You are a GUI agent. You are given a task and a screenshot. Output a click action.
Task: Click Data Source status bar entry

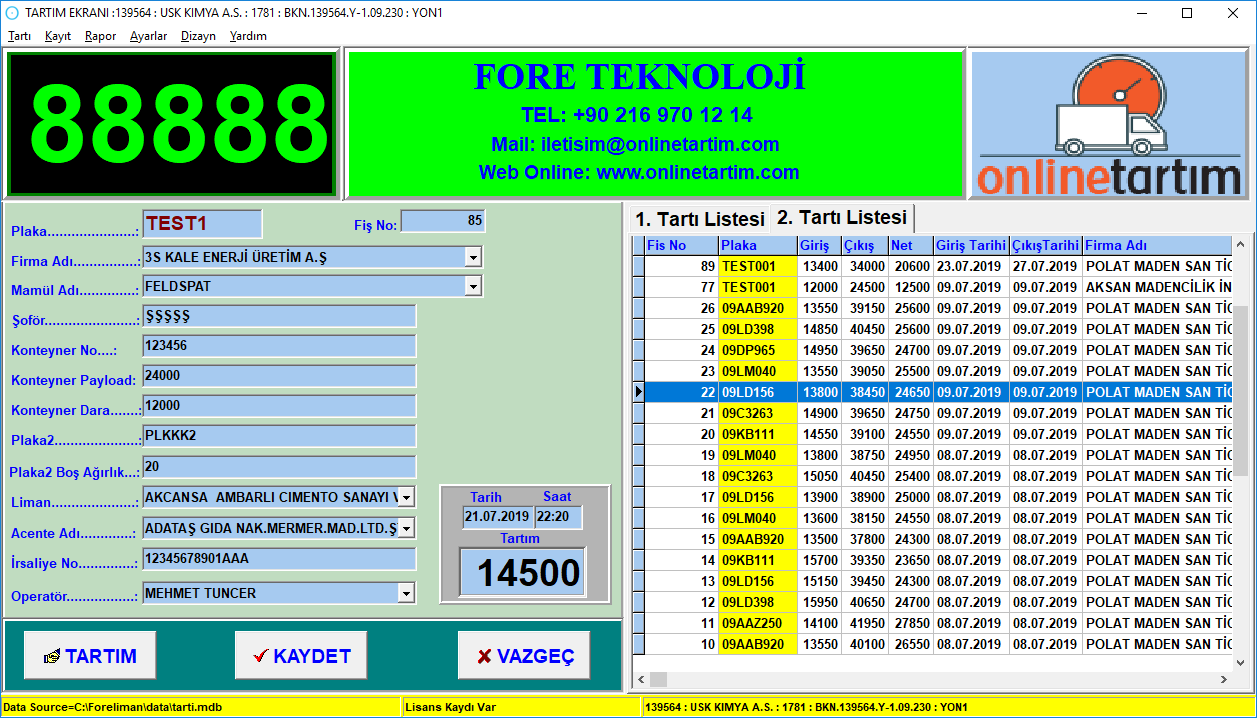coord(200,707)
